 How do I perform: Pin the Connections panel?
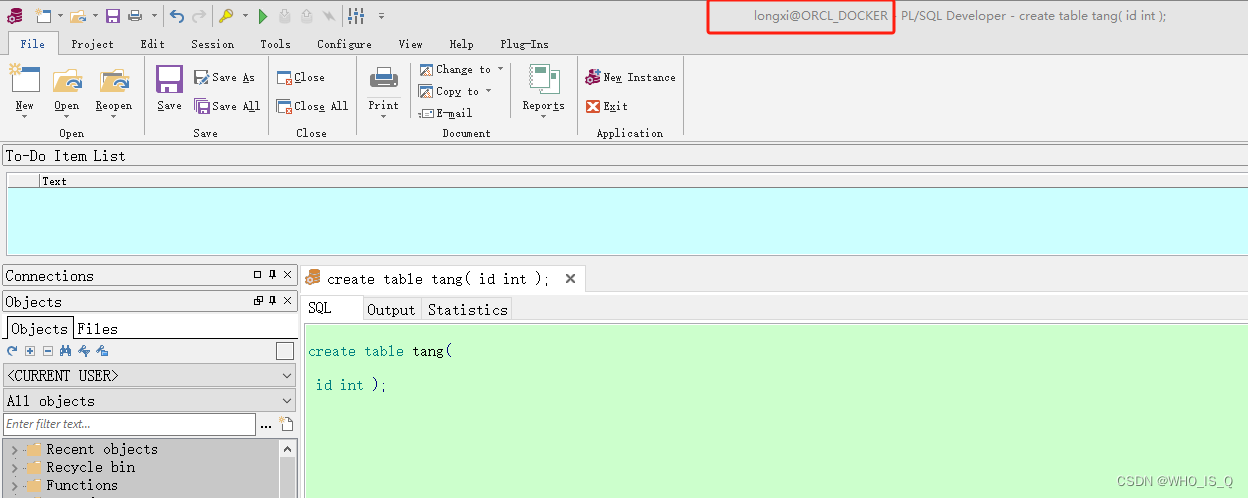272,275
